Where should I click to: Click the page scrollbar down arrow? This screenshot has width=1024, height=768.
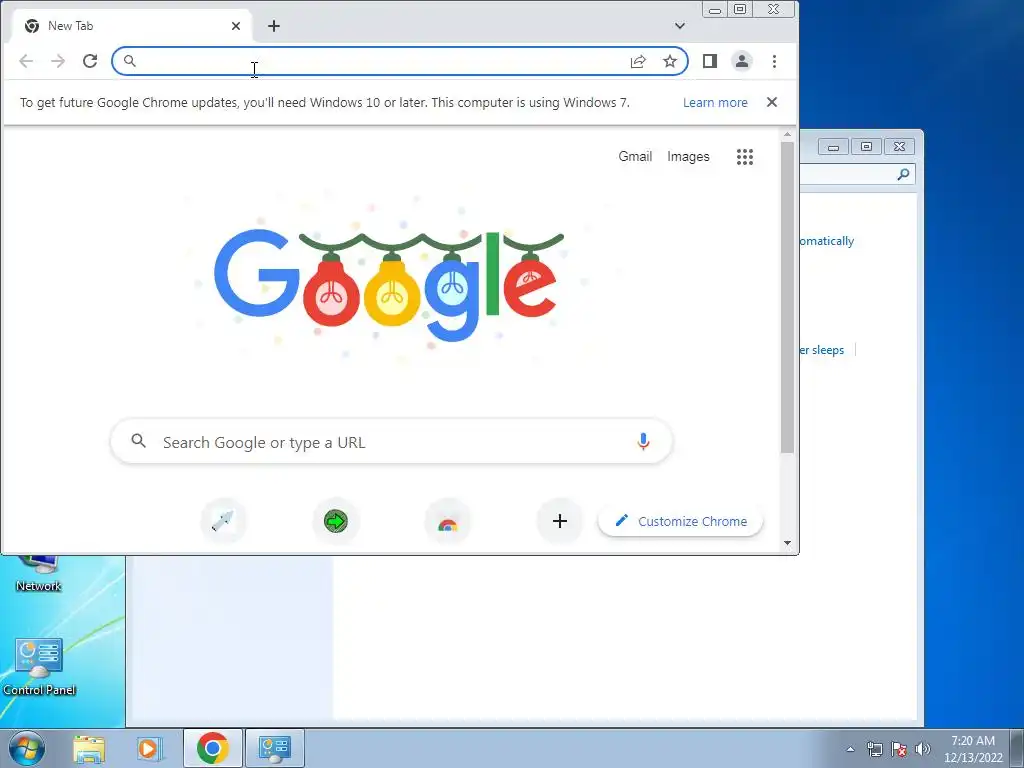click(788, 543)
